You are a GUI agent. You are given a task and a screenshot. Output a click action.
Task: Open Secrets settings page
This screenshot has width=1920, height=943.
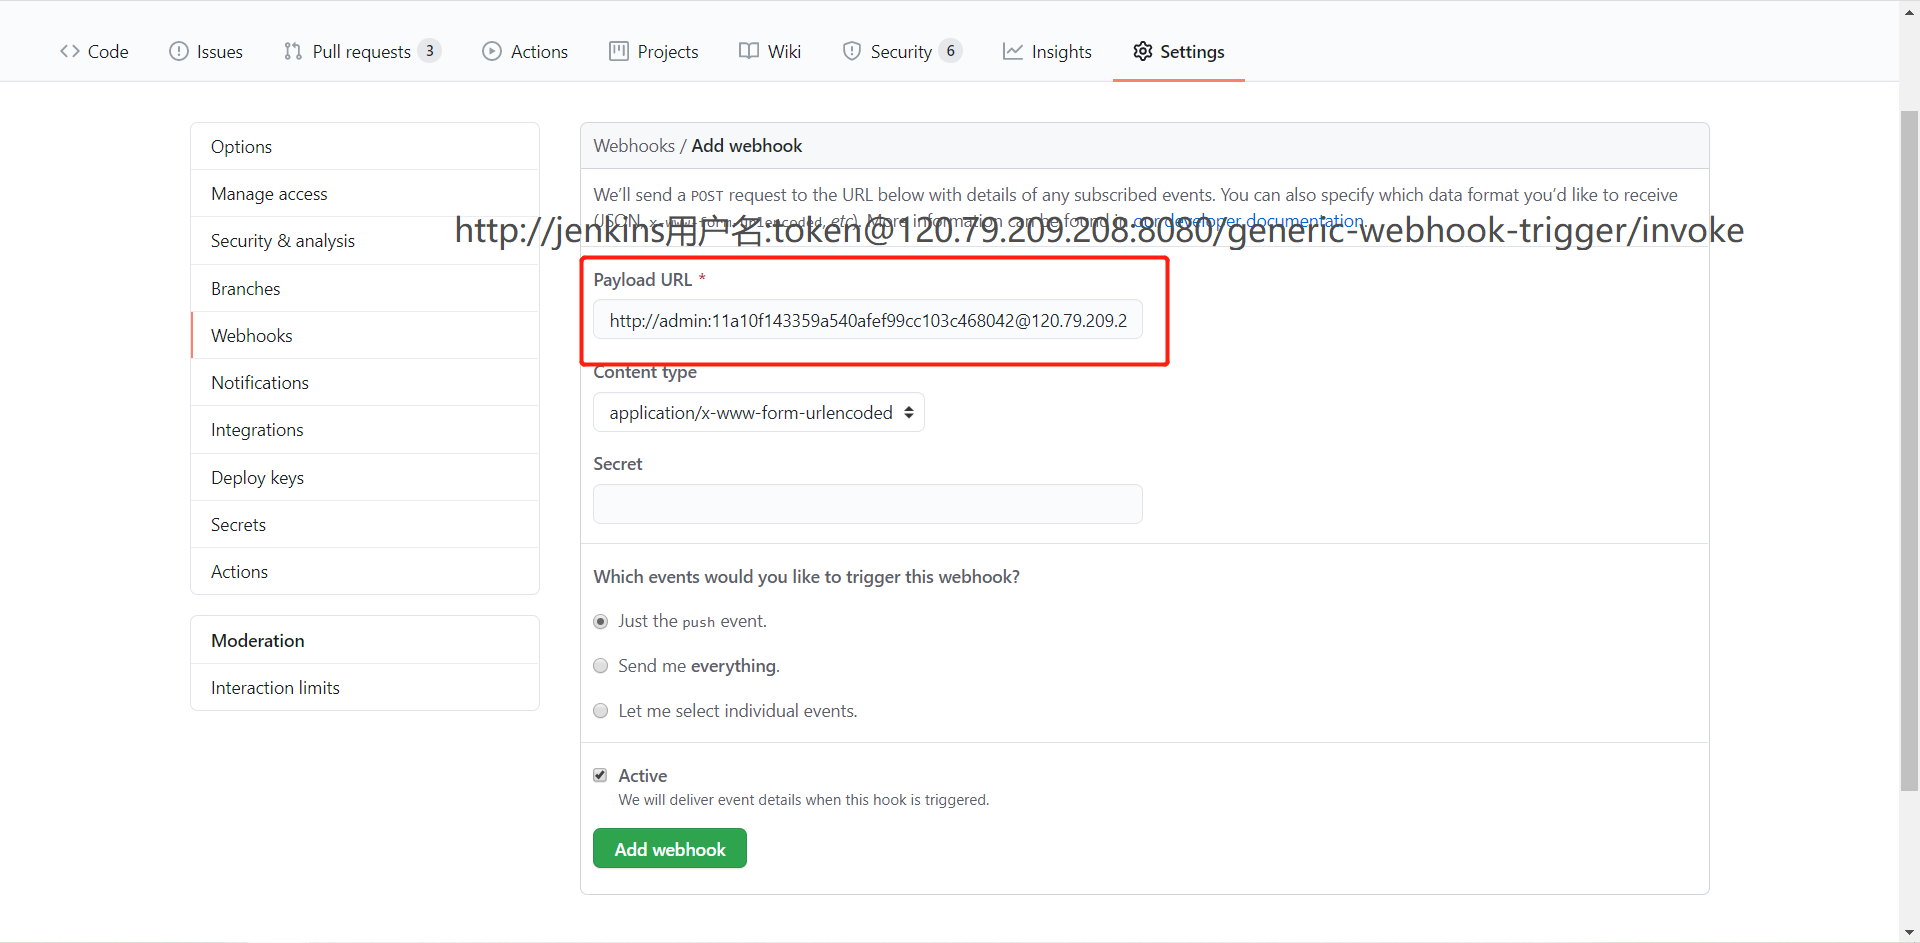(x=365, y=525)
